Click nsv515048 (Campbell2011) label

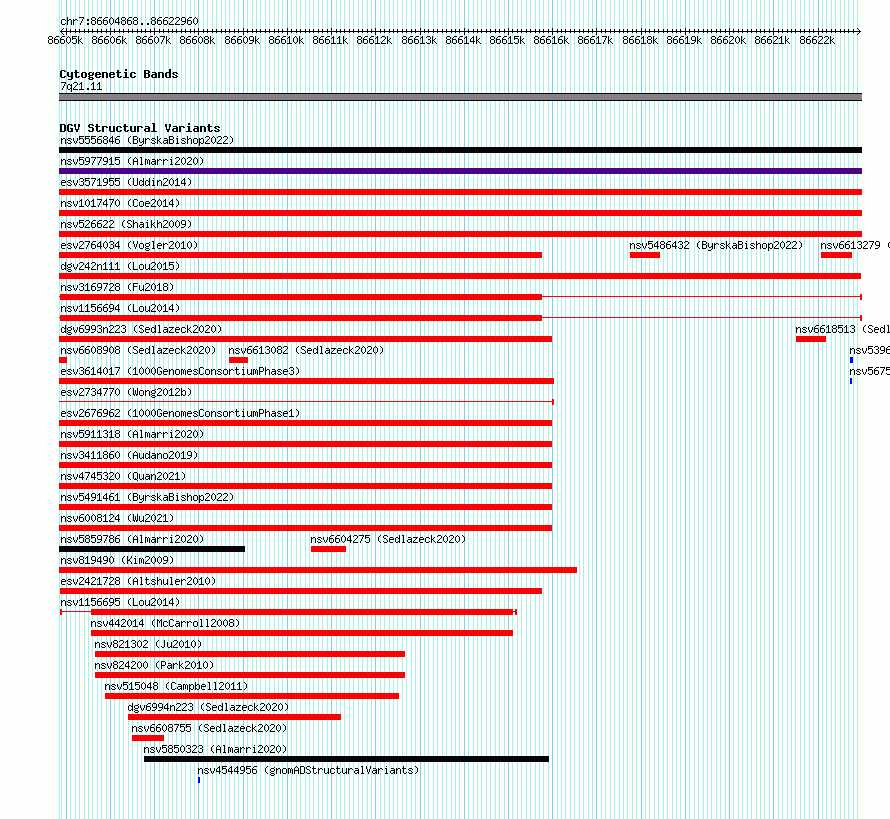pyautogui.click(x=177, y=686)
